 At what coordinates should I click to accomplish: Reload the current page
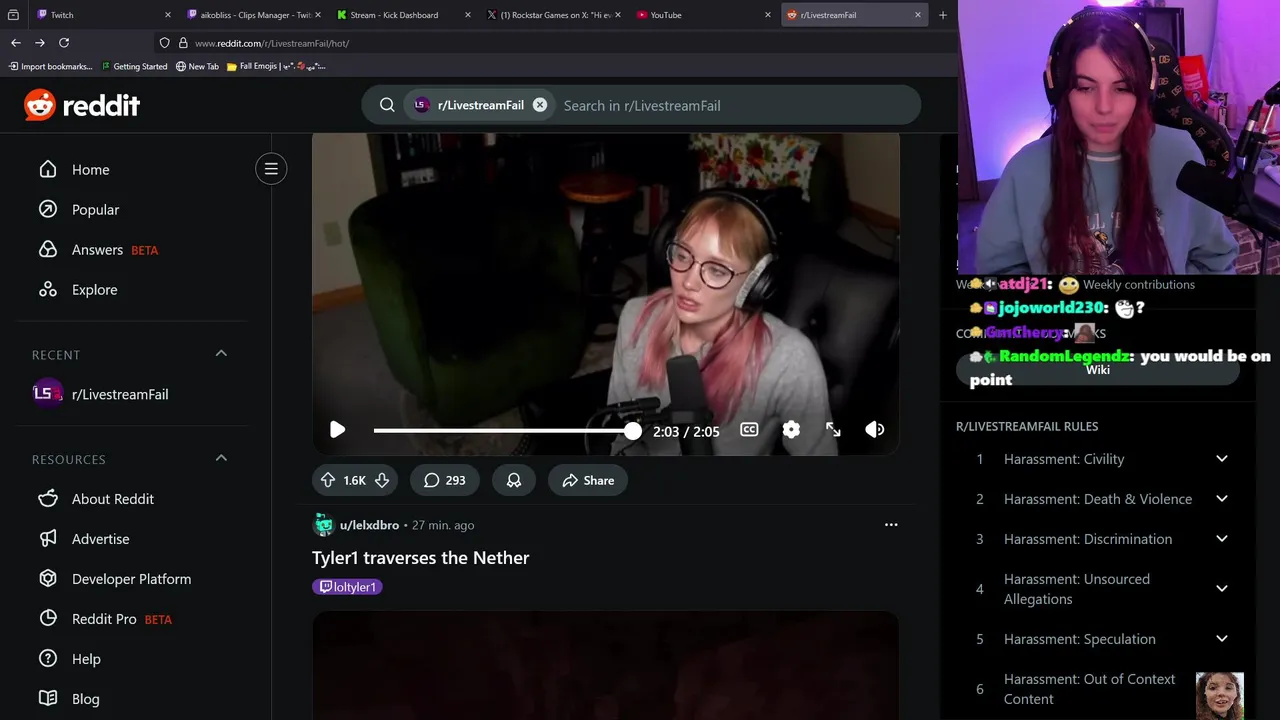click(64, 43)
